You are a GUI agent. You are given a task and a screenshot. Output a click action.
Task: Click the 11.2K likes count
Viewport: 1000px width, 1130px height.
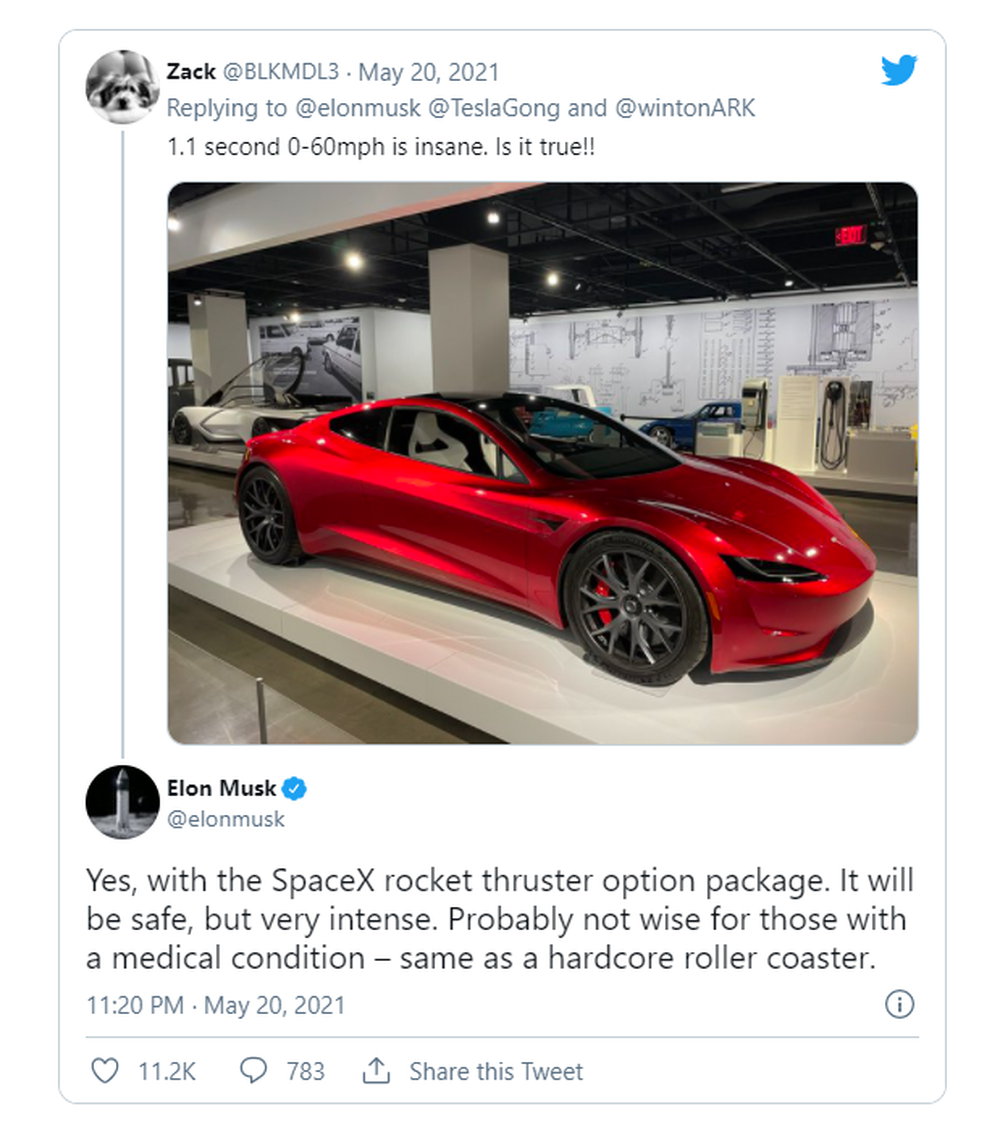[167, 1071]
